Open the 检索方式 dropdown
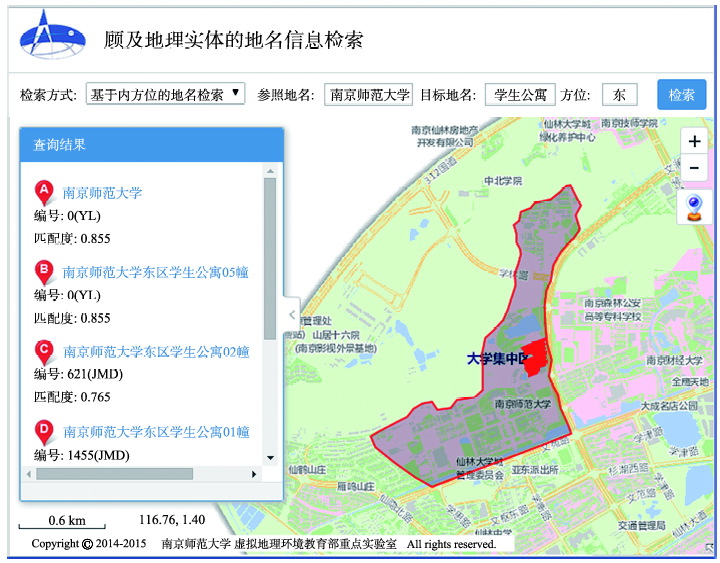This screenshot has width=720, height=563. 165,94
